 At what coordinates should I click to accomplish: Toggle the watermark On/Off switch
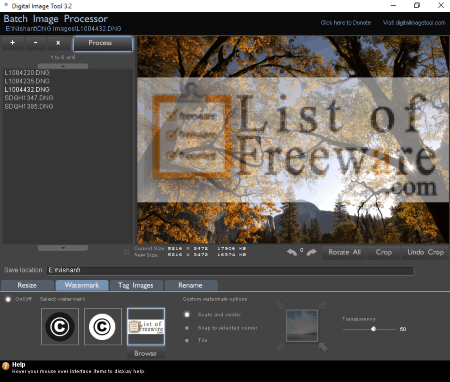pos(8,299)
